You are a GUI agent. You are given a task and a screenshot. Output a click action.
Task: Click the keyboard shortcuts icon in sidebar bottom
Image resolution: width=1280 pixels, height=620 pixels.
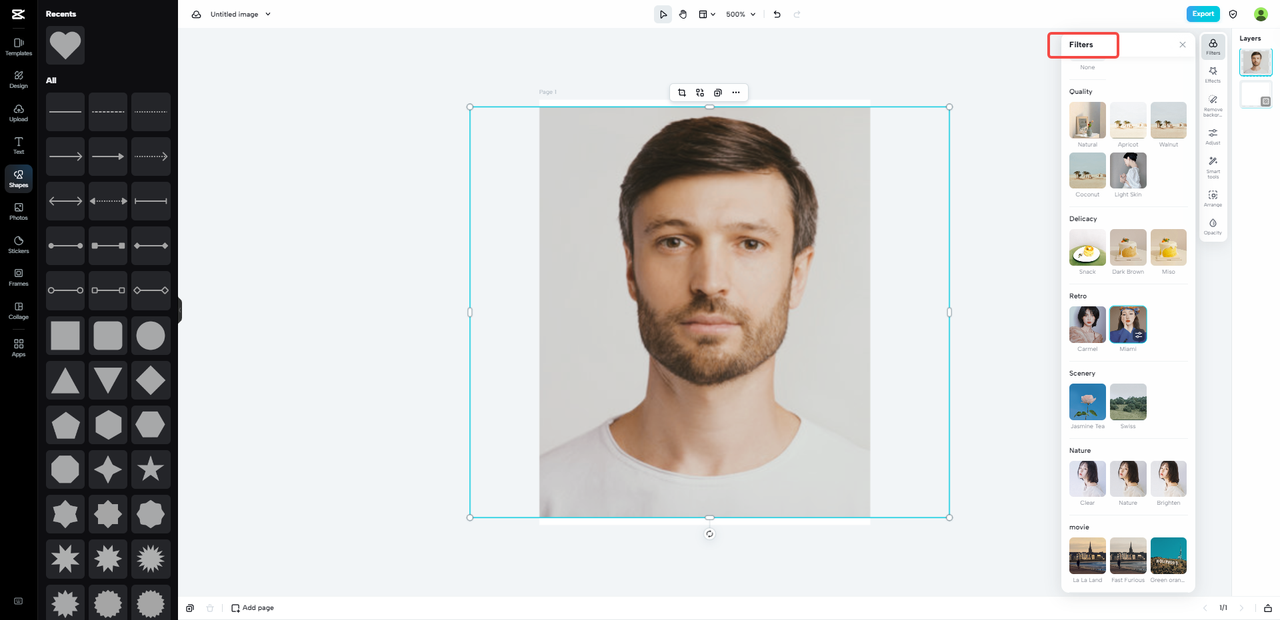pos(18,601)
